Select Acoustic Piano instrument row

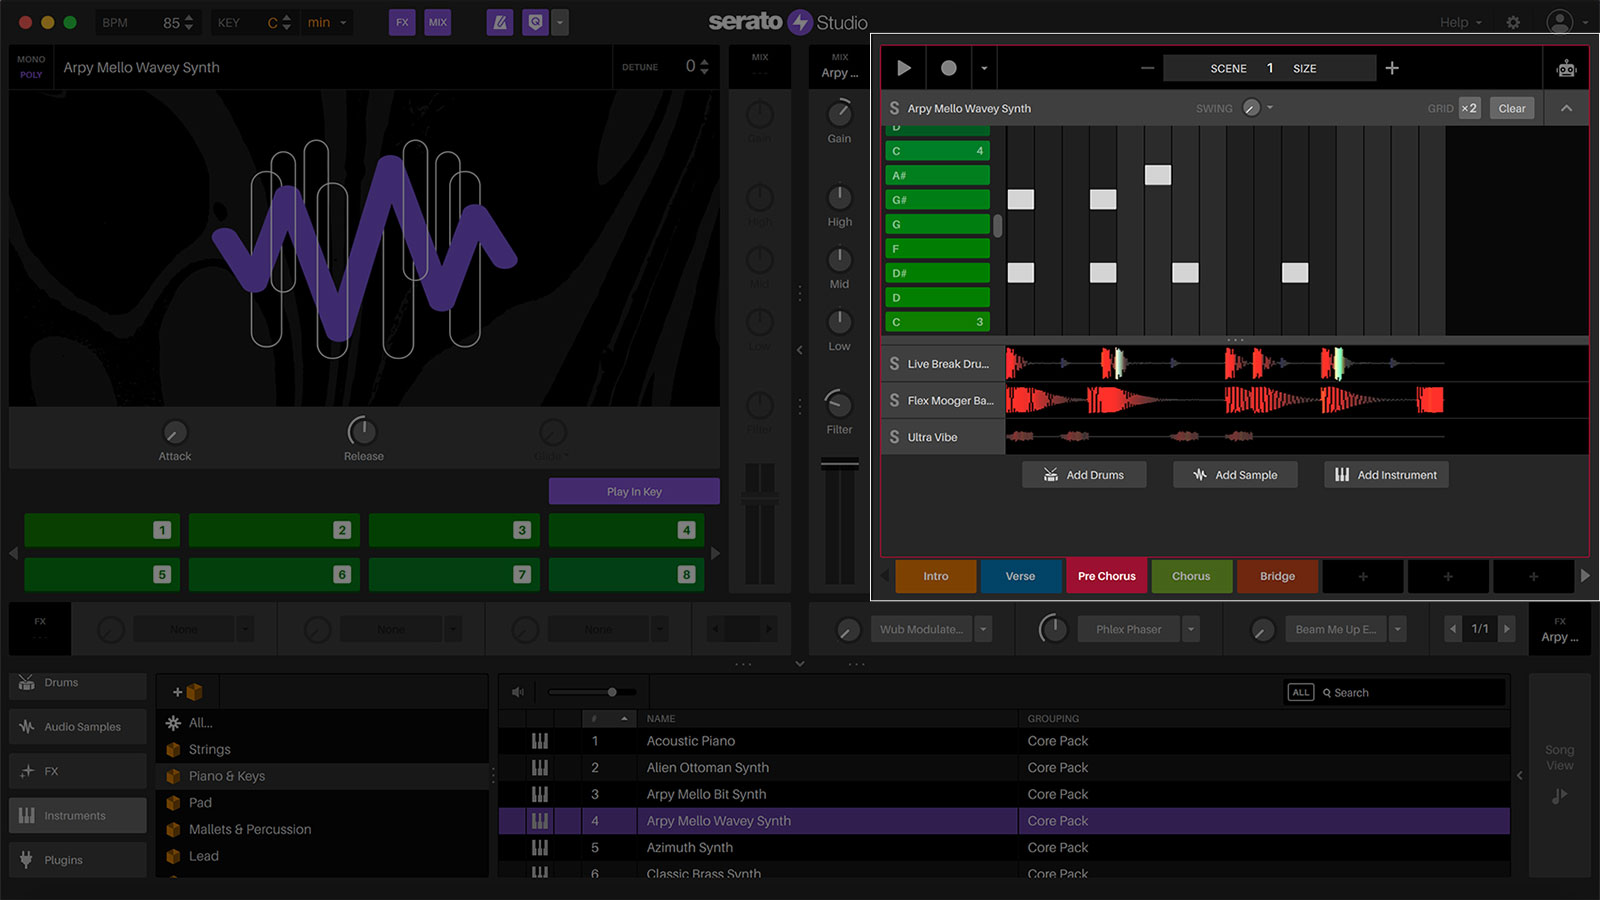point(1004,741)
